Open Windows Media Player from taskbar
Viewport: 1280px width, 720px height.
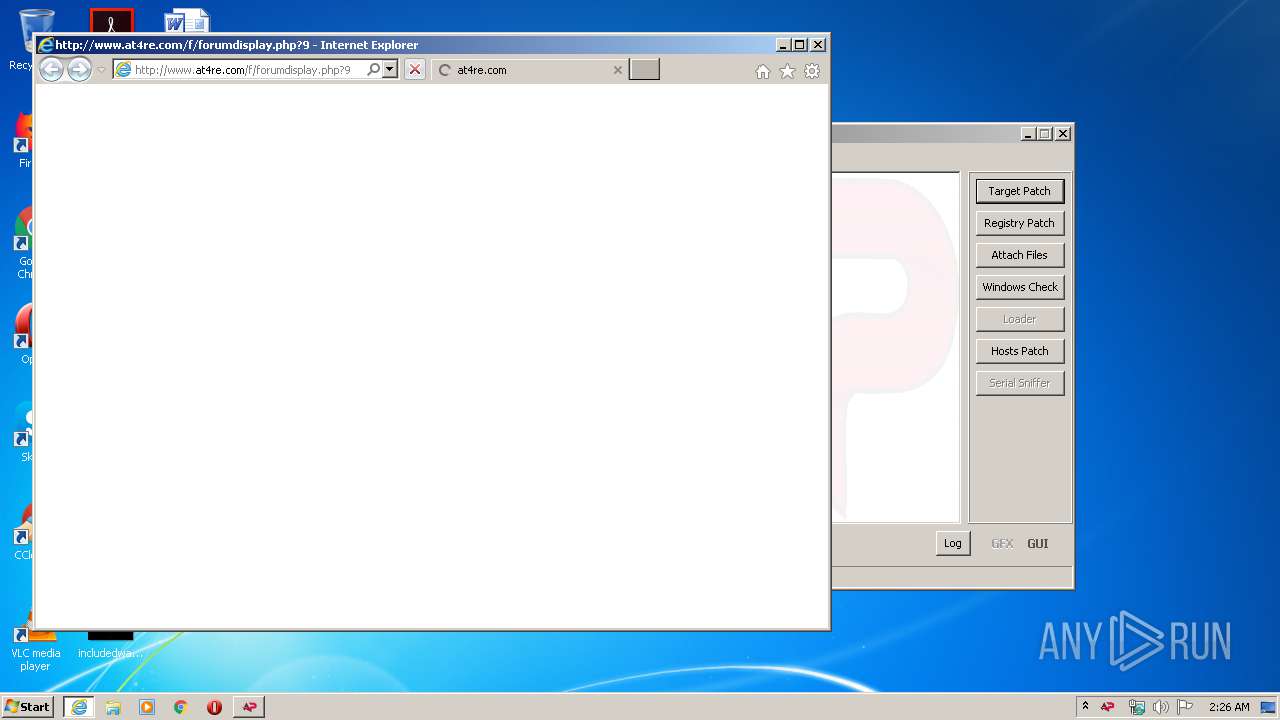[147, 706]
